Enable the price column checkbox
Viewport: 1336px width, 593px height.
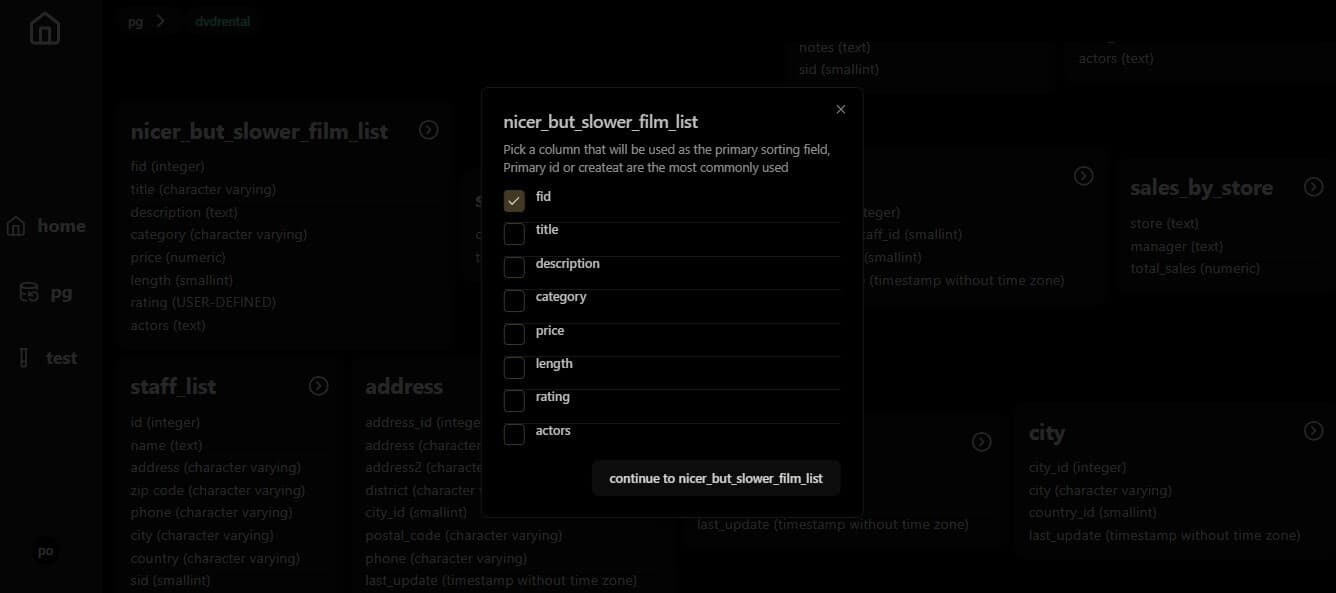pos(514,334)
